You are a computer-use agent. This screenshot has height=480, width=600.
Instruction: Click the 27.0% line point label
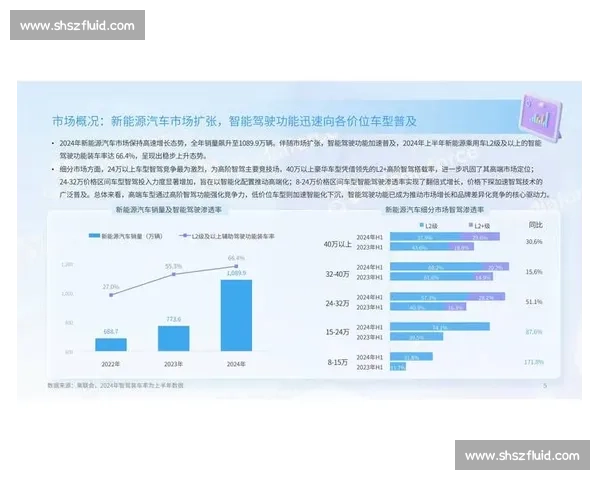click(111, 287)
